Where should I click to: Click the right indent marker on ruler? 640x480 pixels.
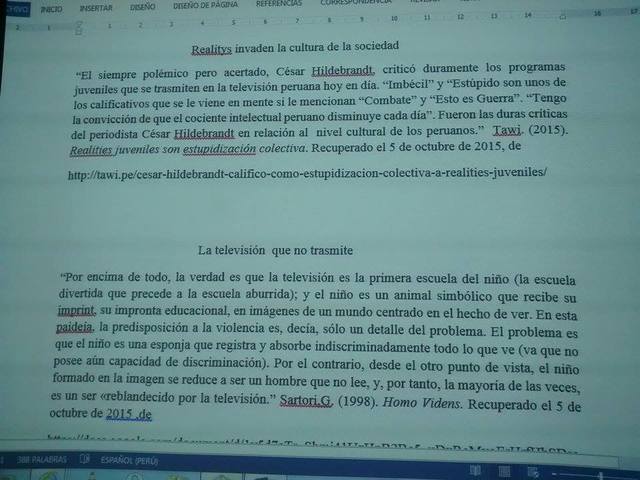[x=563, y=17]
